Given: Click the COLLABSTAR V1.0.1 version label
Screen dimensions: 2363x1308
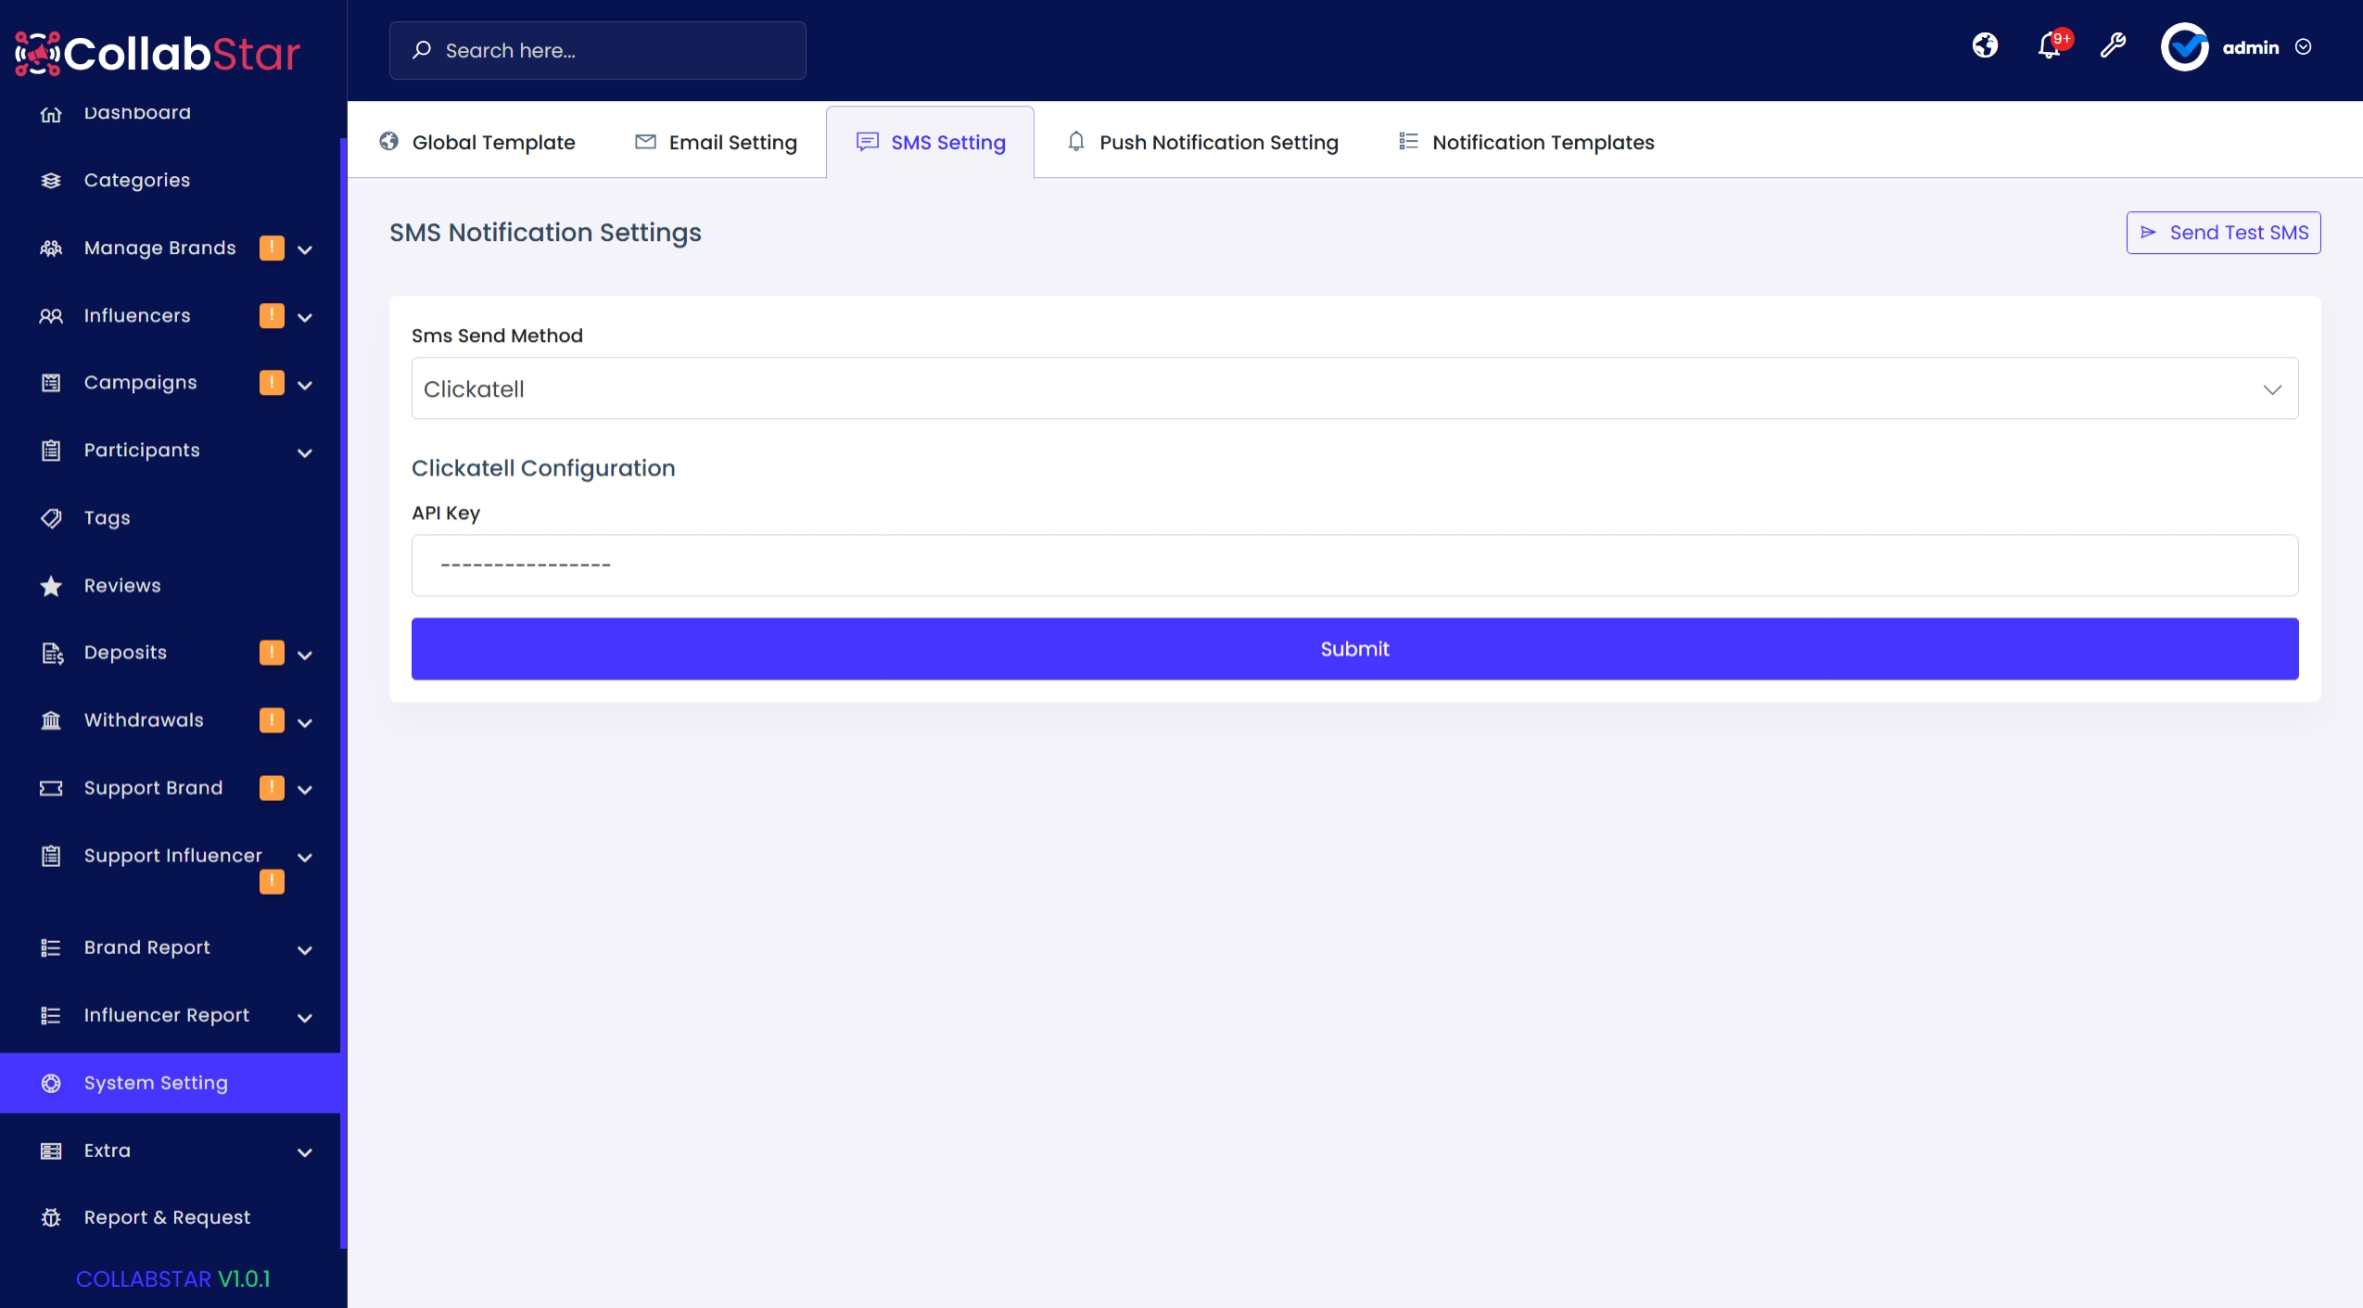Looking at the screenshot, I should point(173,1279).
